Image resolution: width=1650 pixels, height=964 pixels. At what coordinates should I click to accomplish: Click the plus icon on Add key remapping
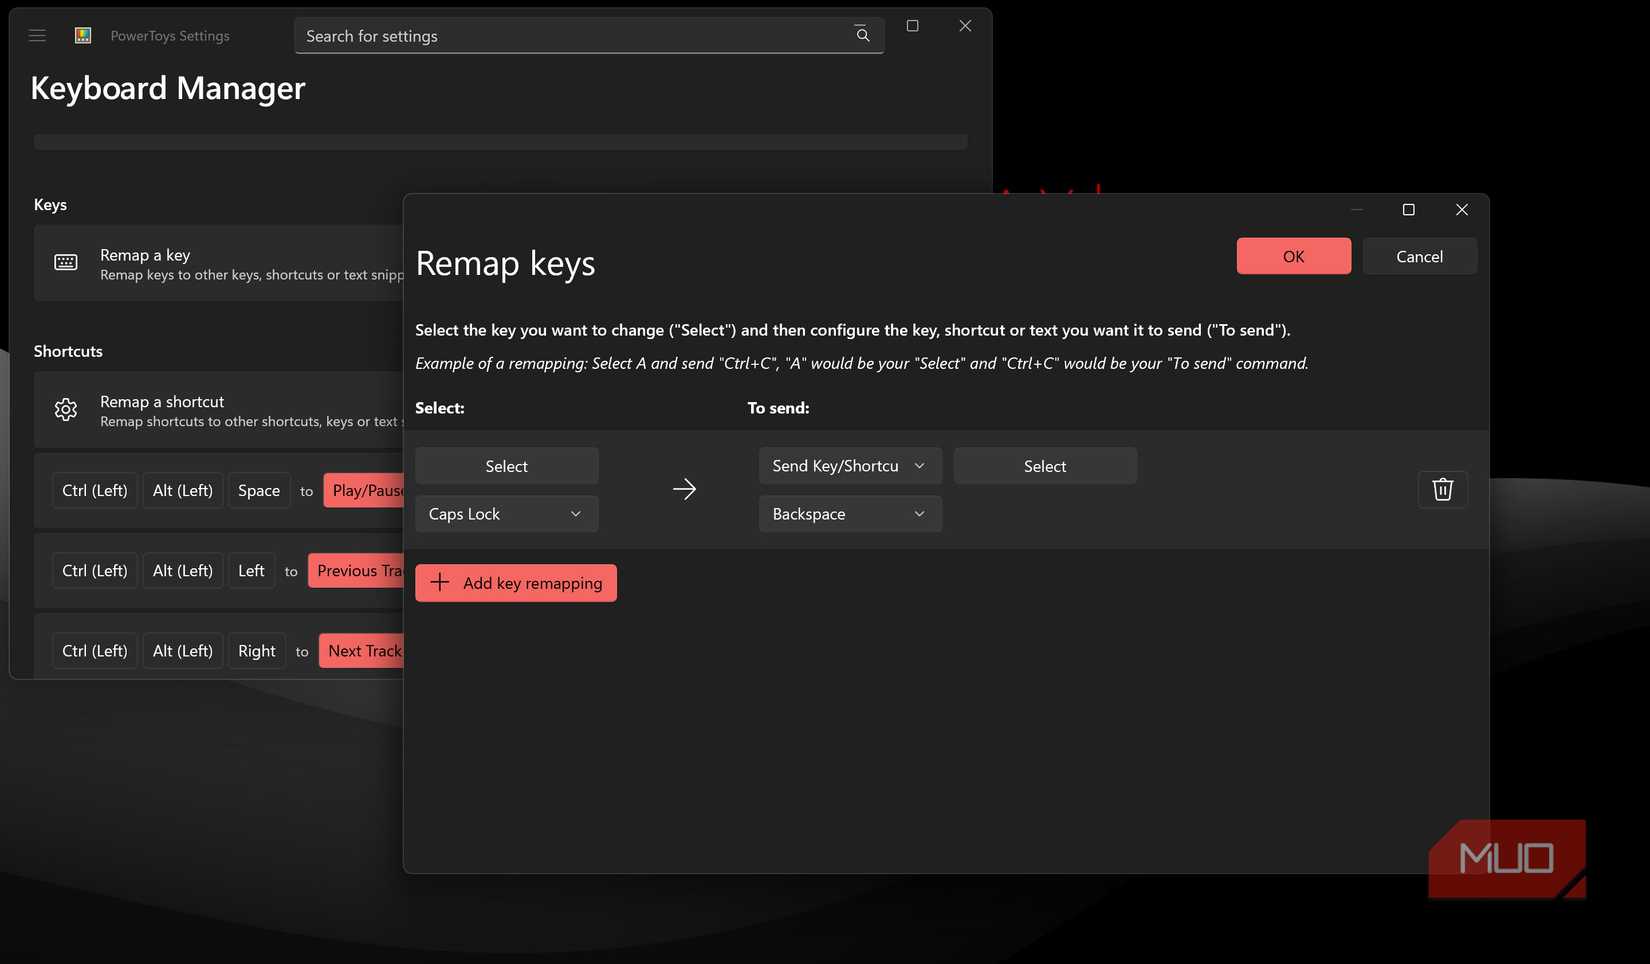(x=439, y=582)
